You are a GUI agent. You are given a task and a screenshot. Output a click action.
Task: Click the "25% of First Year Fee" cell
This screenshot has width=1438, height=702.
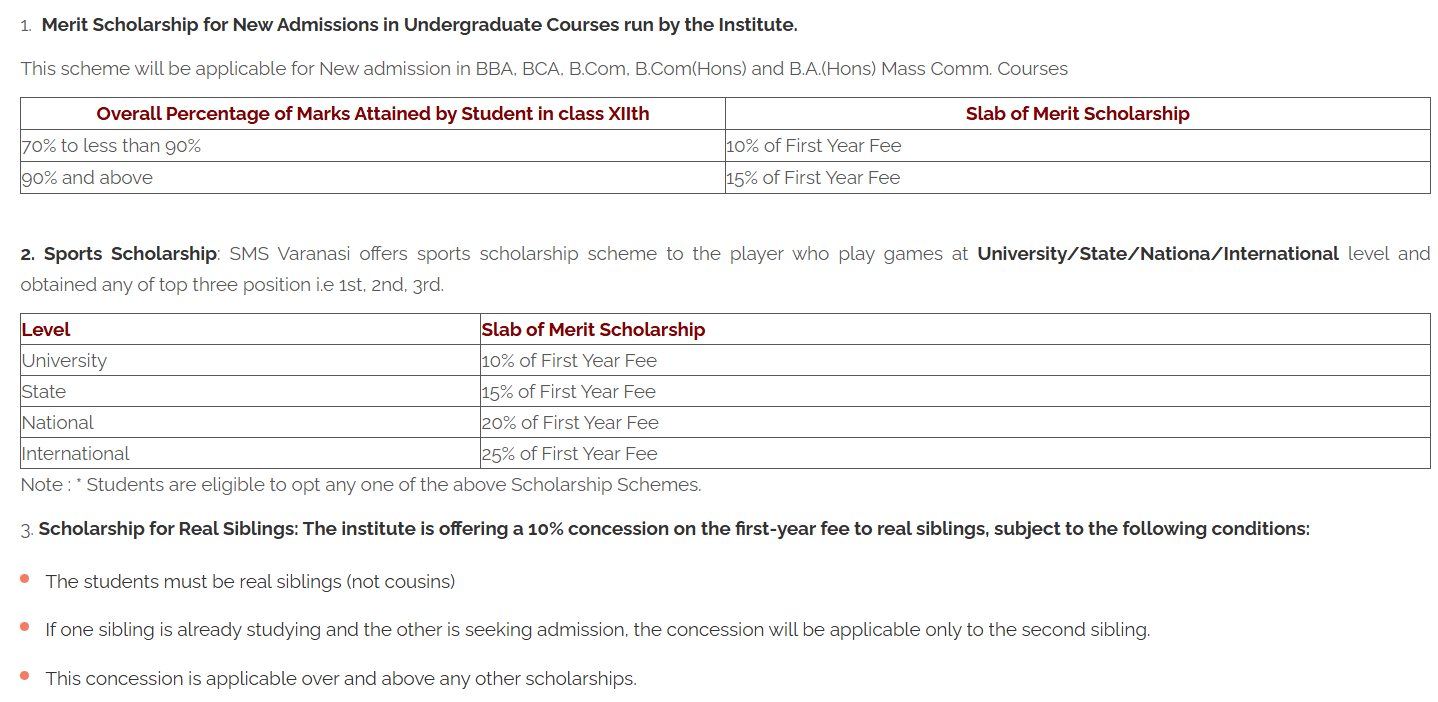click(x=570, y=454)
